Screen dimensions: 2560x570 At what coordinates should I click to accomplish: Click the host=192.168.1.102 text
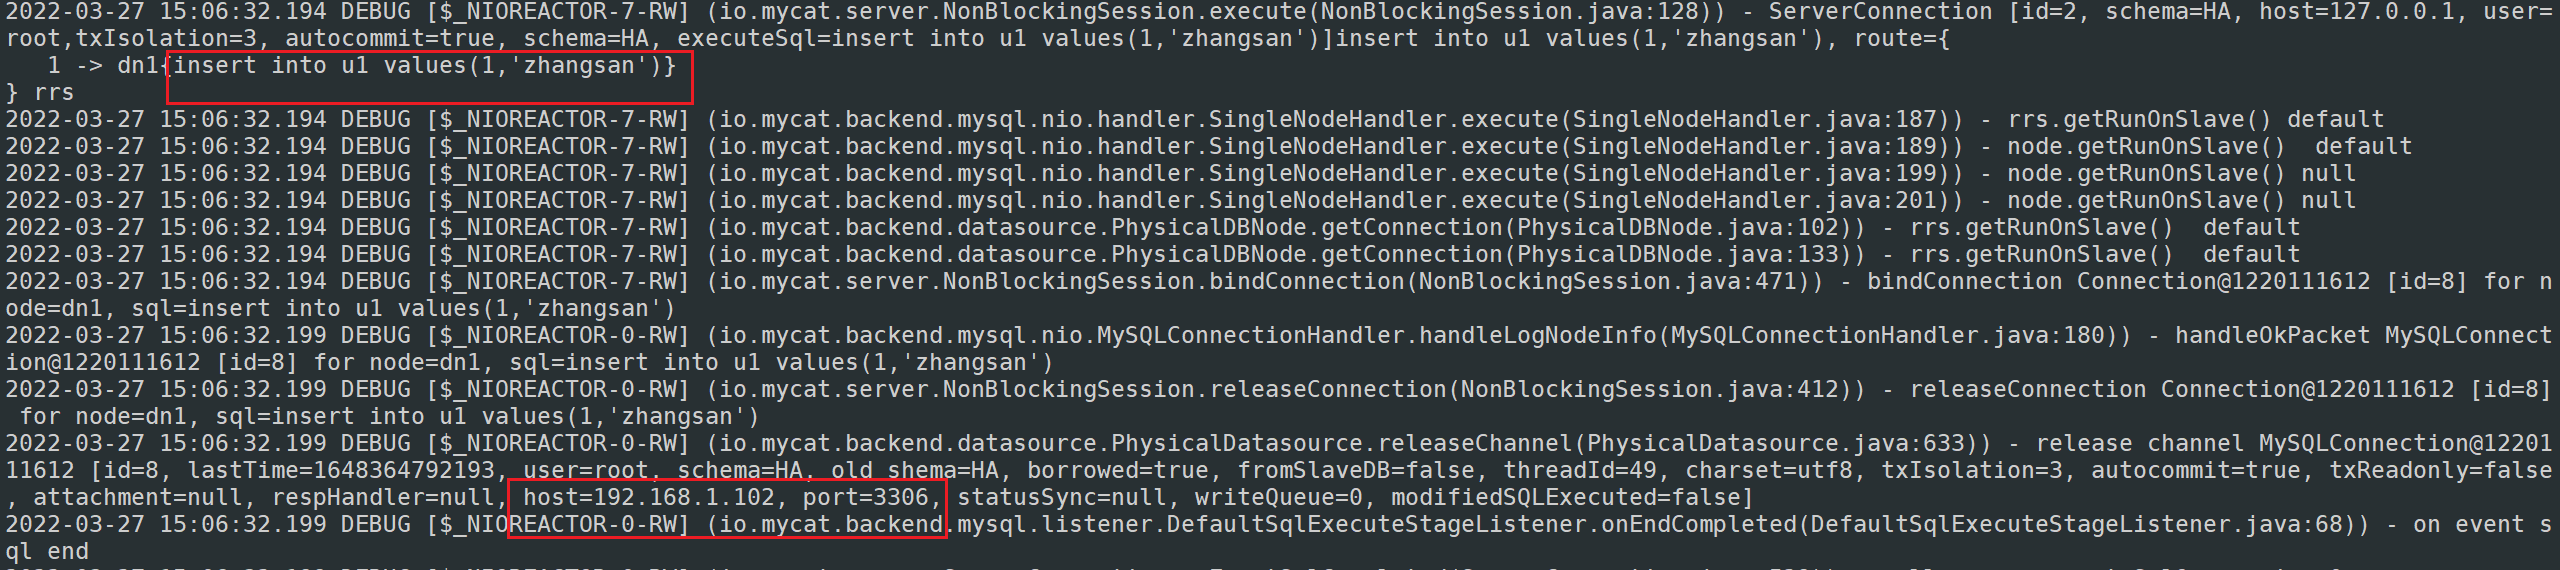click(x=649, y=497)
